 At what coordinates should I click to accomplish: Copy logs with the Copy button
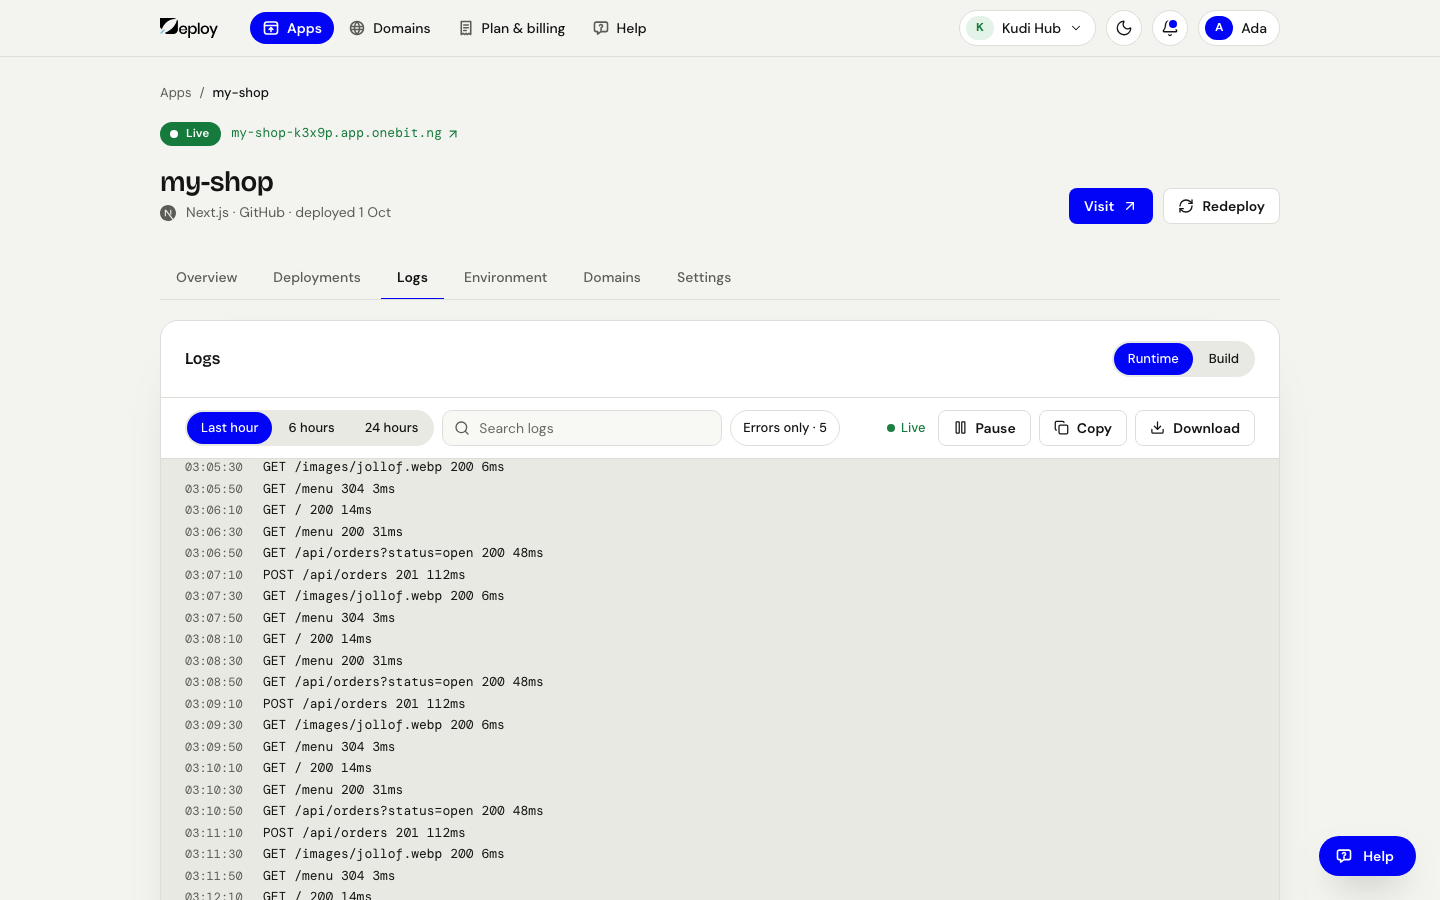tap(1083, 428)
